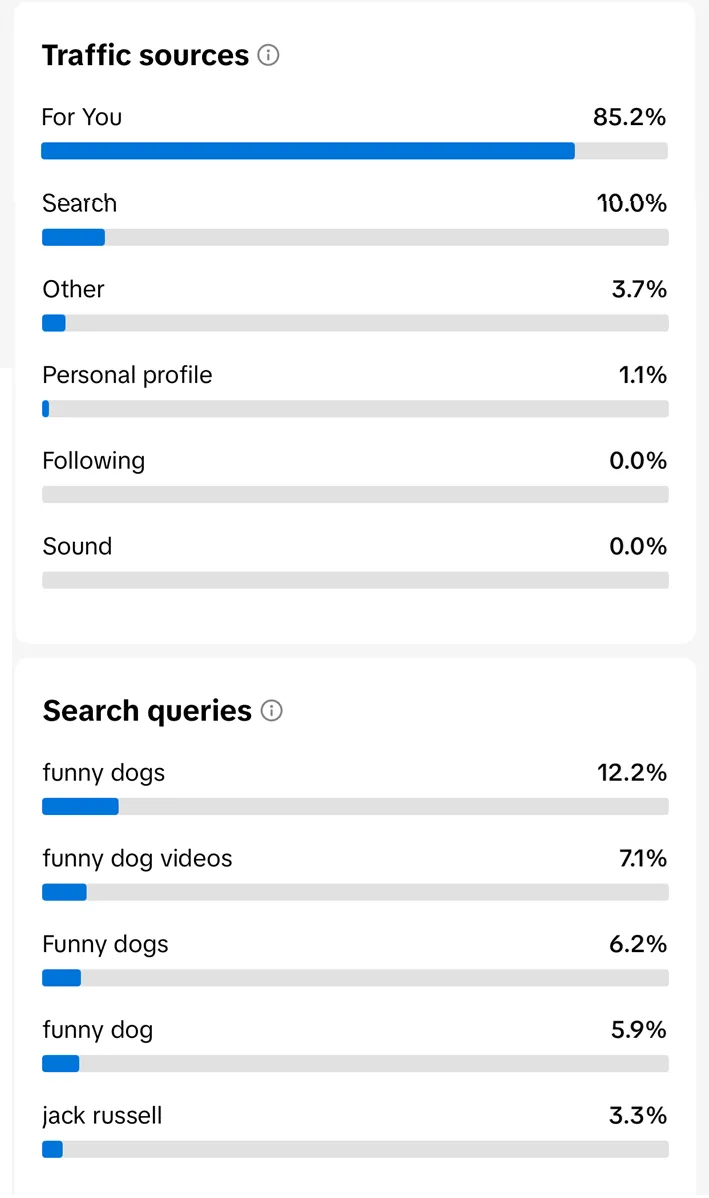This screenshot has height=1198, width=709.
Task: Click the Search queries section heading
Action: pos(146,710)
